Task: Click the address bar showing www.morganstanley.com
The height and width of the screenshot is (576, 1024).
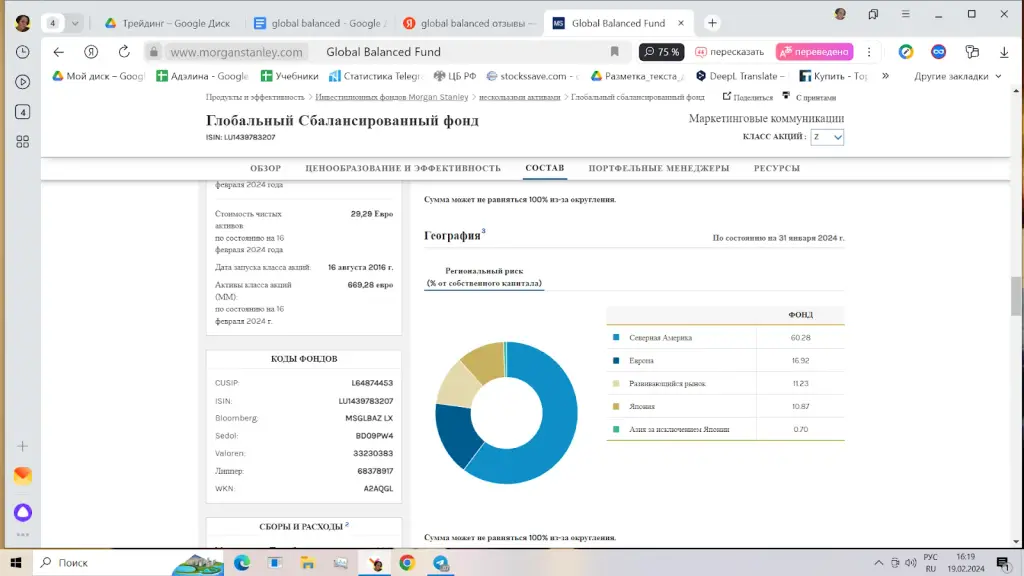Action: tap(236, 52)
